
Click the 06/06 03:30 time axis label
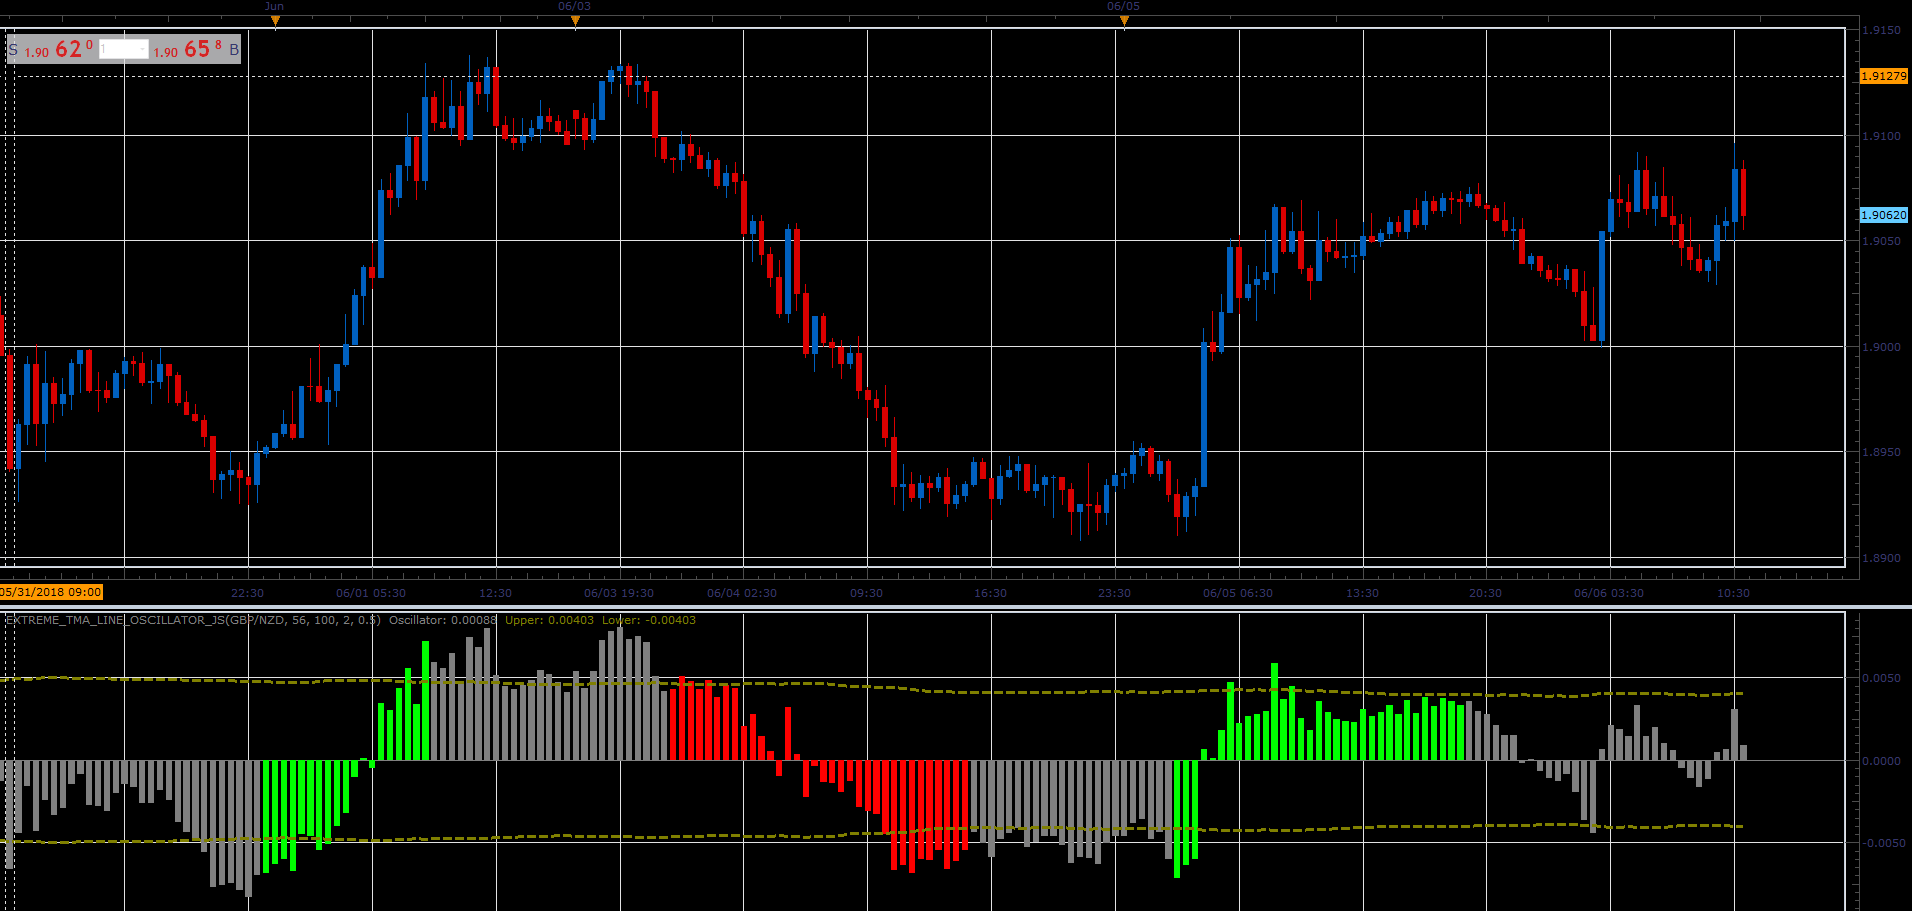(1609, 593)
